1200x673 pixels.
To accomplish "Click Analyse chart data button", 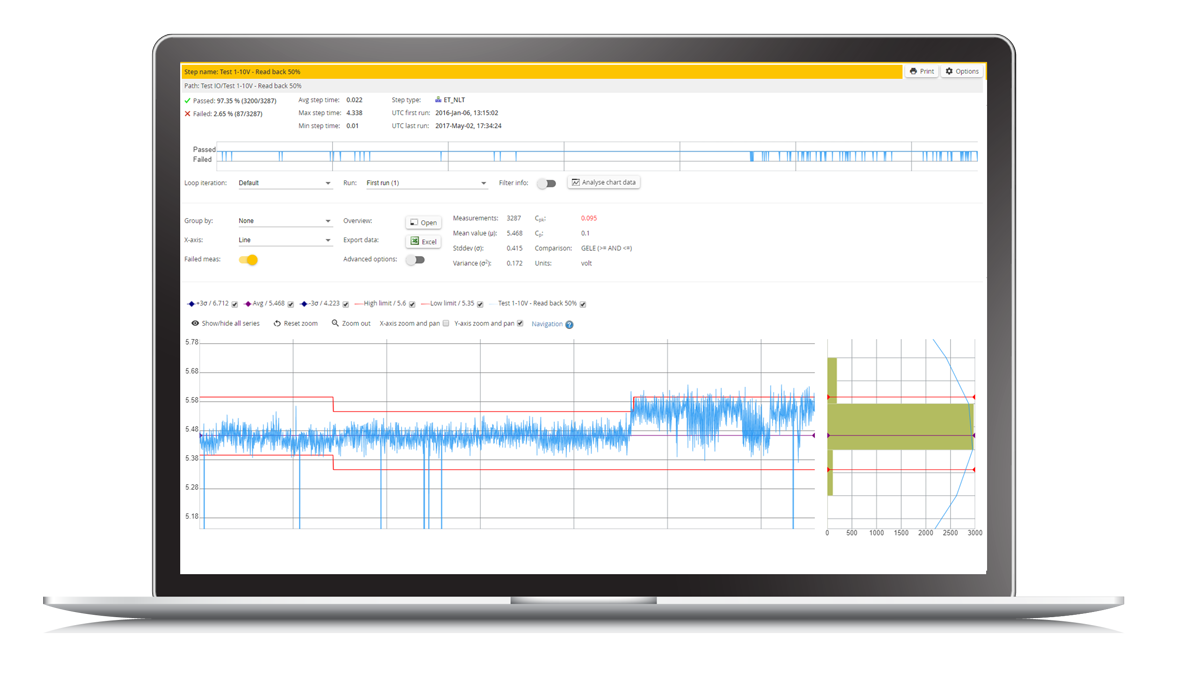I will [604, 183].
